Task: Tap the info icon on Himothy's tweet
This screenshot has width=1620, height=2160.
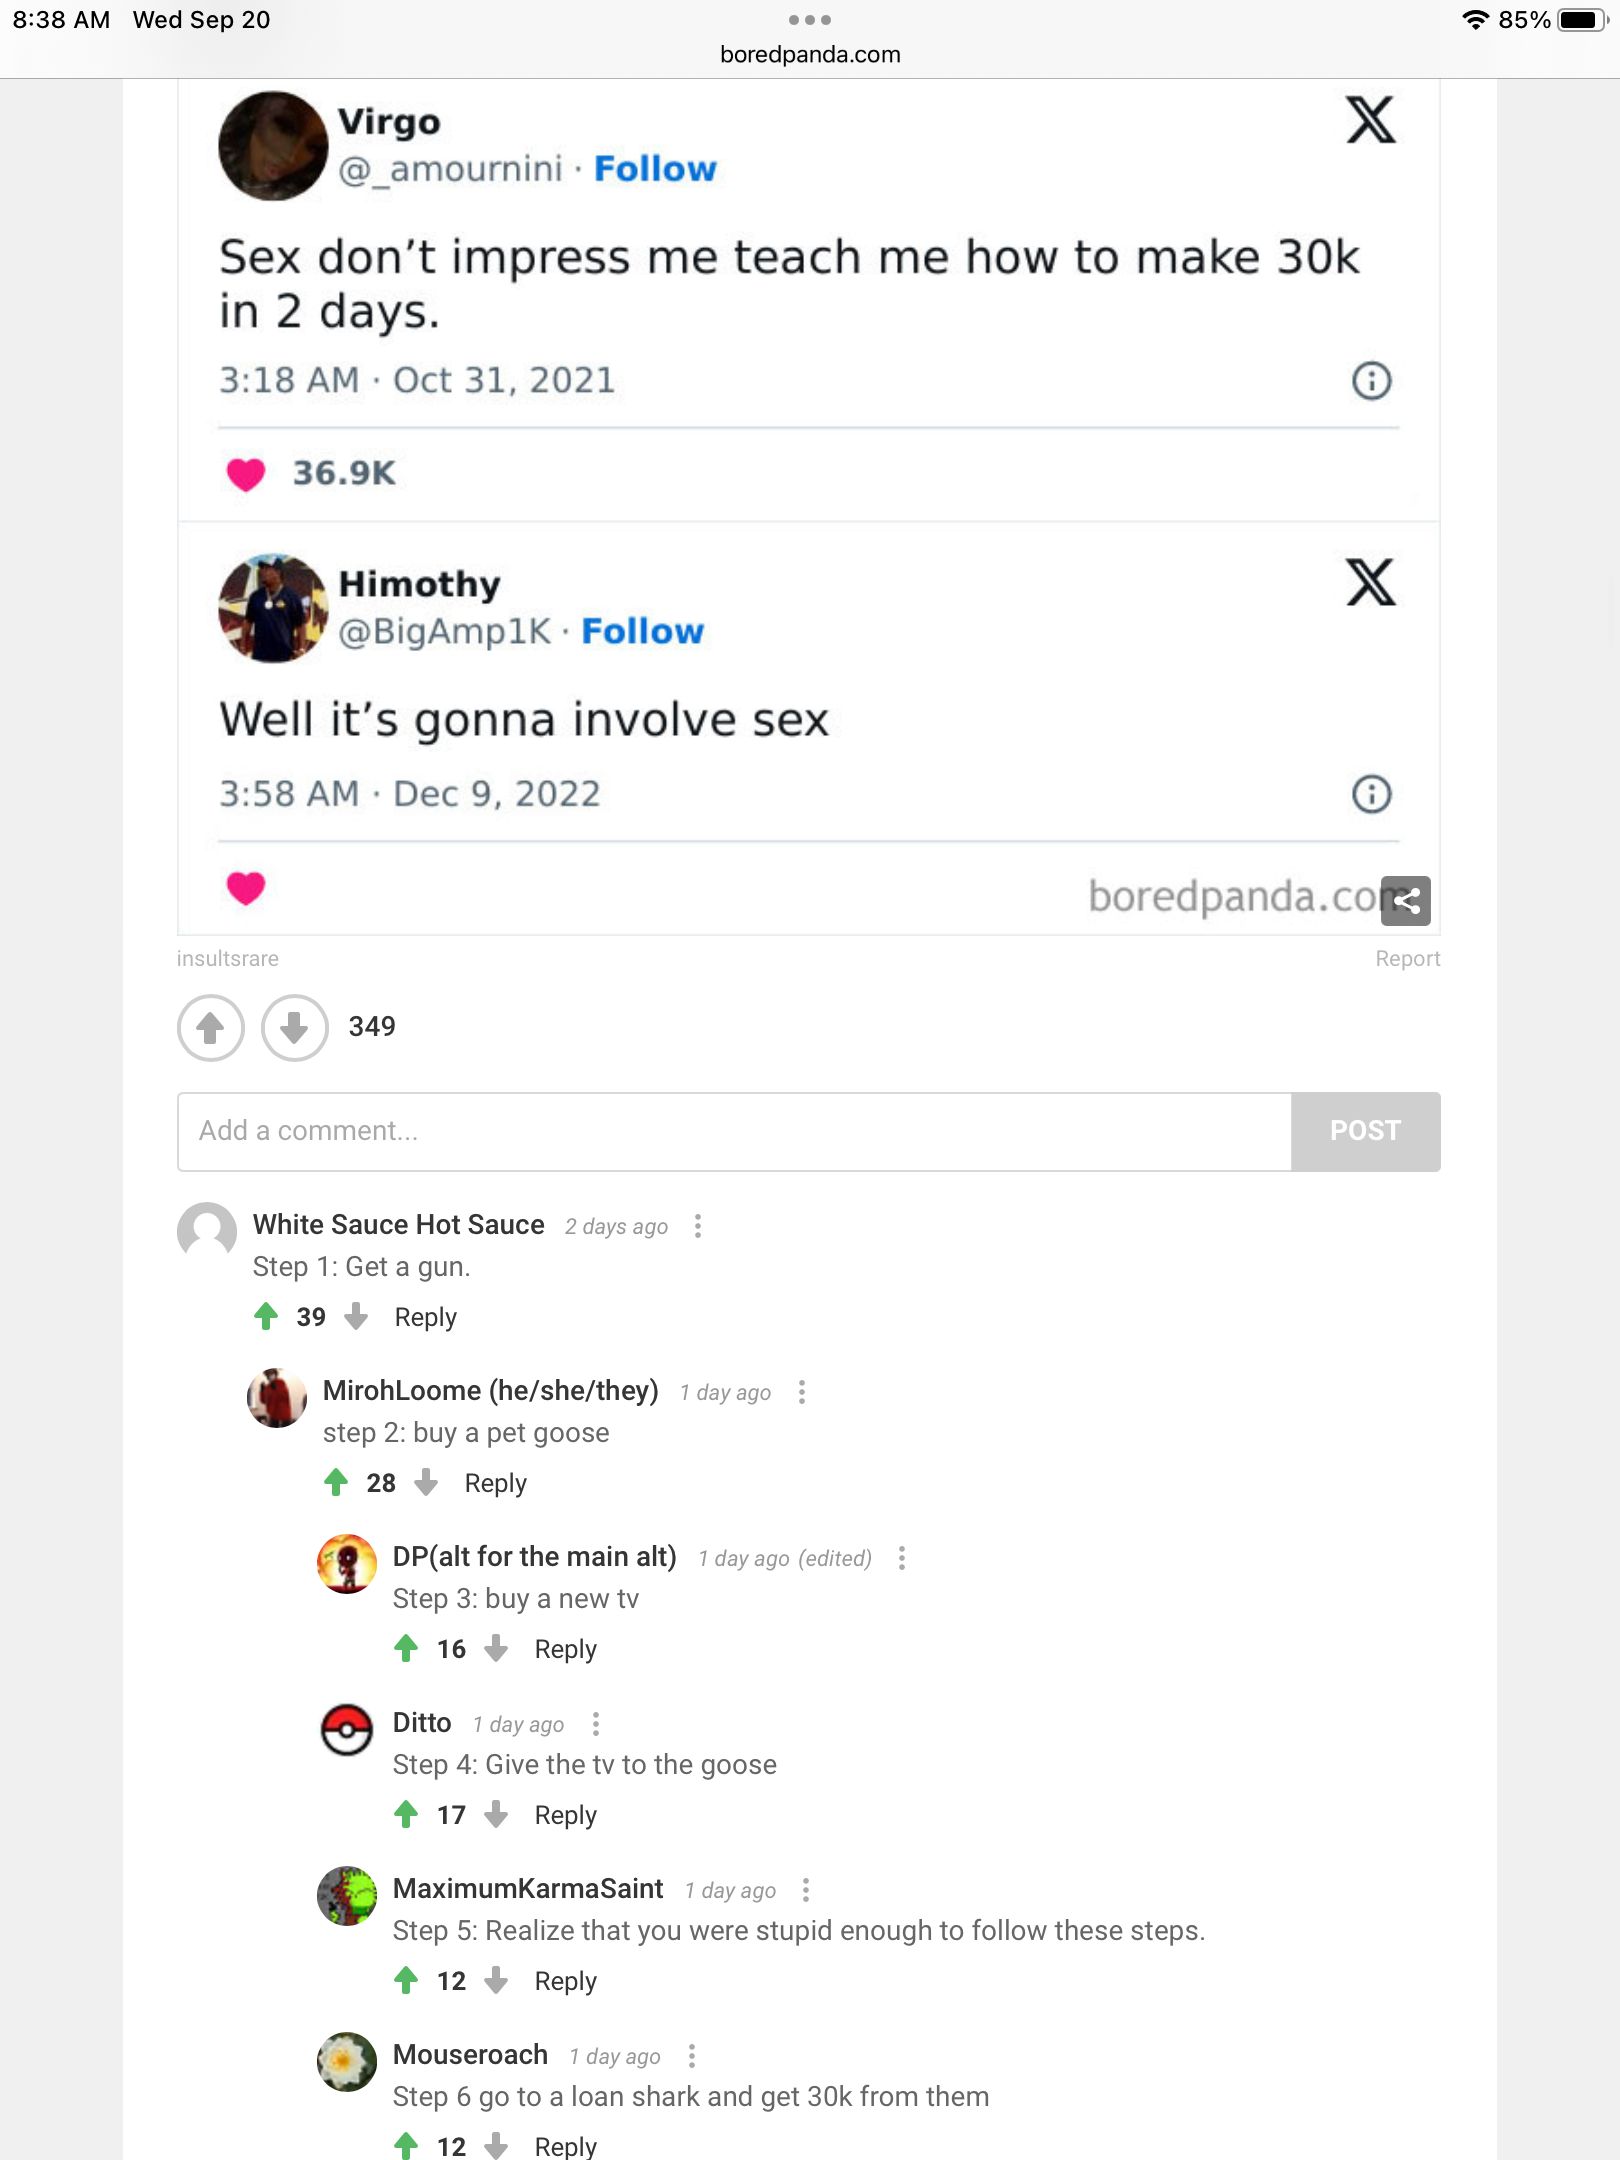Action: coord(1371,795)
